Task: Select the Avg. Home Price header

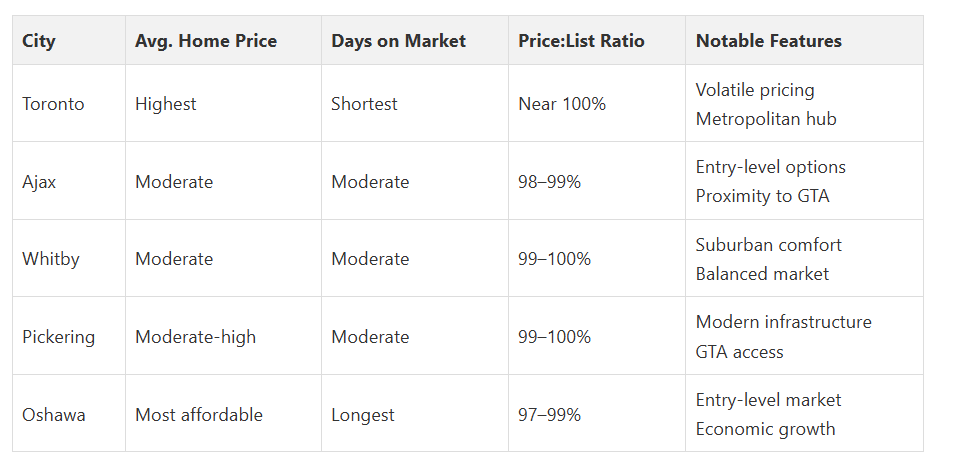Action: [206, 41]
